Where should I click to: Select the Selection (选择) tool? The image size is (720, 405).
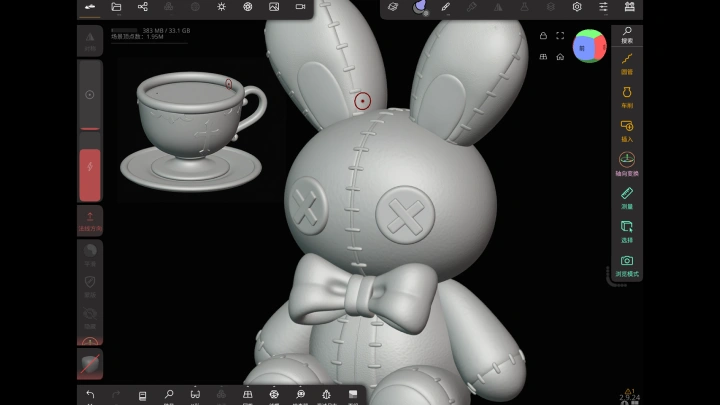[x=627, y=232]
